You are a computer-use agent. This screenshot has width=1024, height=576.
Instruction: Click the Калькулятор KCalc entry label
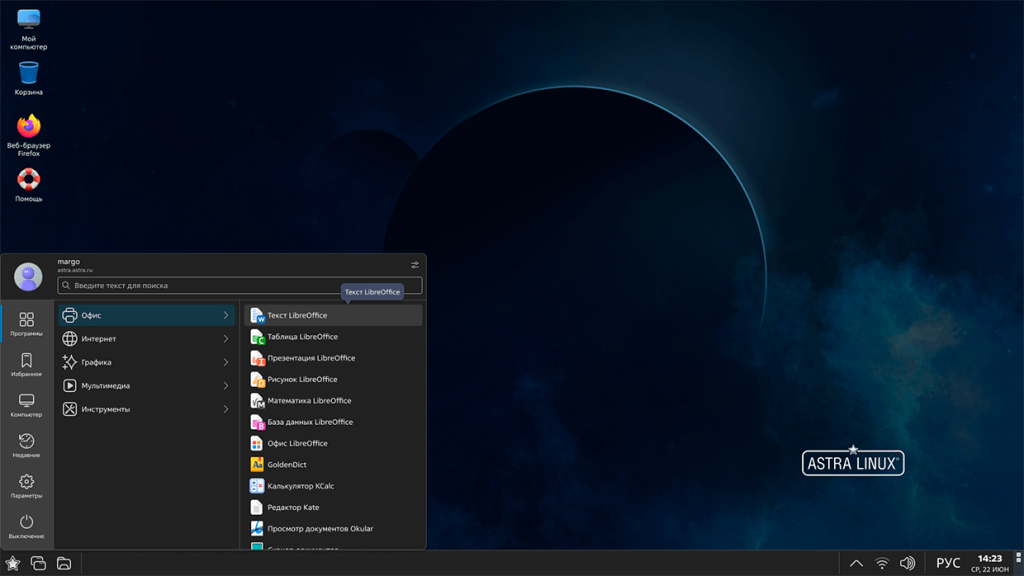(300, 486)
